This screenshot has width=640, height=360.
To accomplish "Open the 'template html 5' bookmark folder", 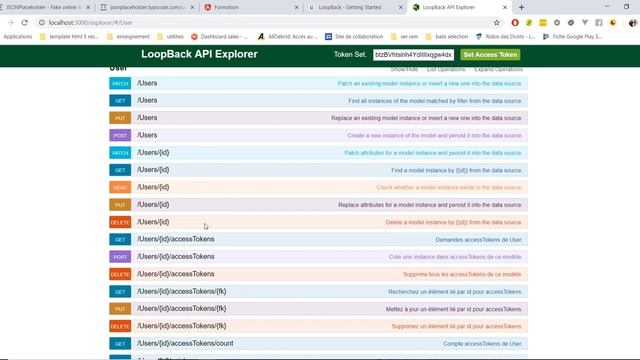I will (69, 37).
